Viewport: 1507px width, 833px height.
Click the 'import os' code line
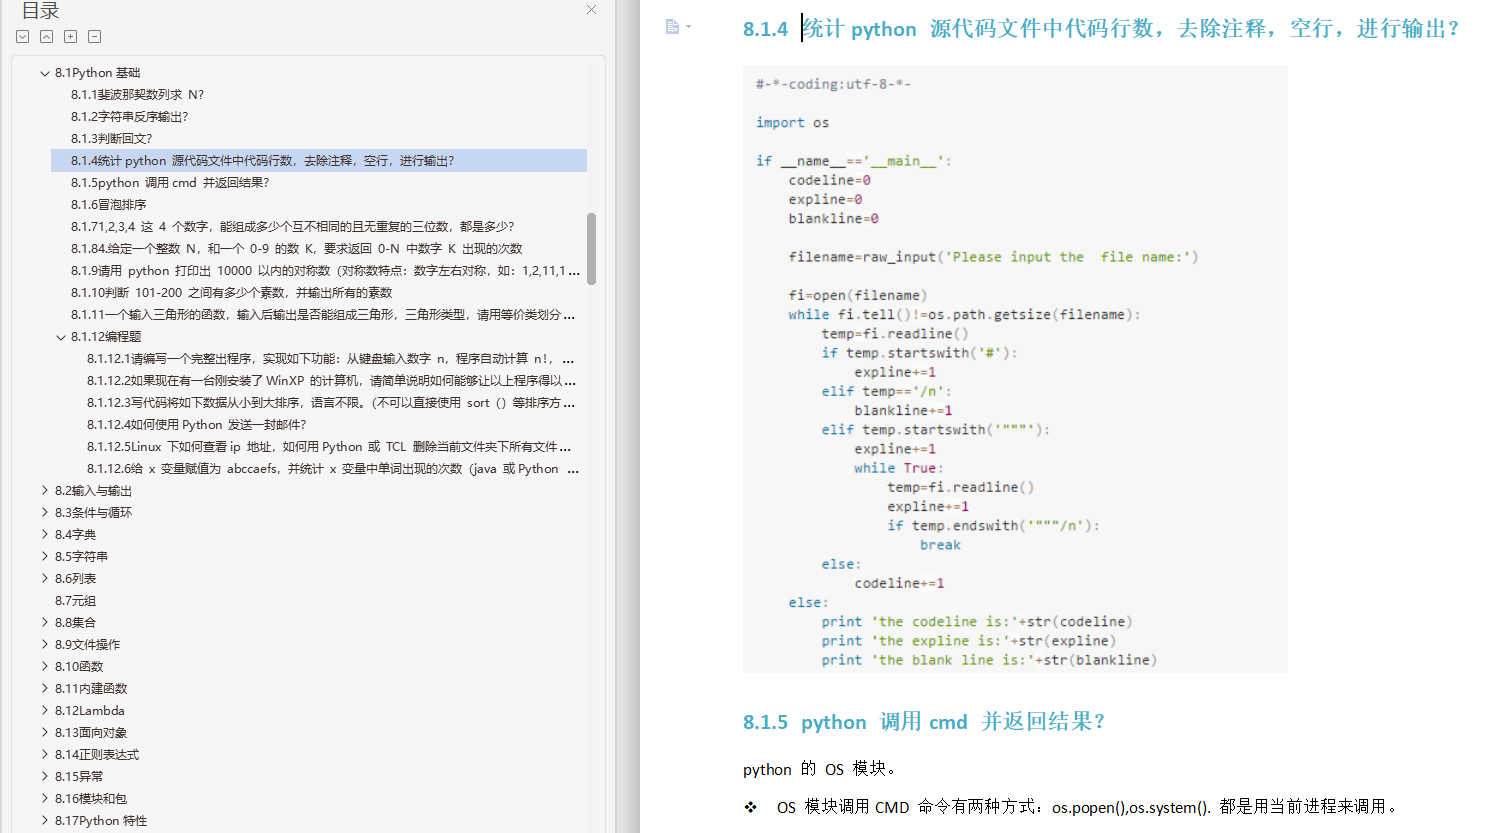click(x=792, y=123)
